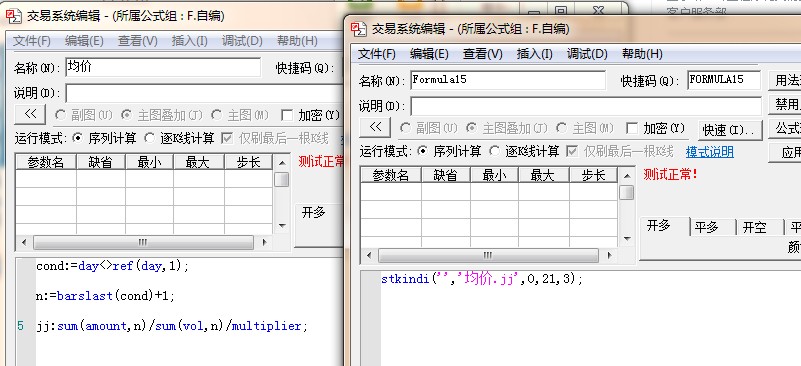Image resolution: width=801 pixels, height=366 pixels.
Task: Select 主图叠加 radio in 均价 window
Action: (x=126, y=115)
